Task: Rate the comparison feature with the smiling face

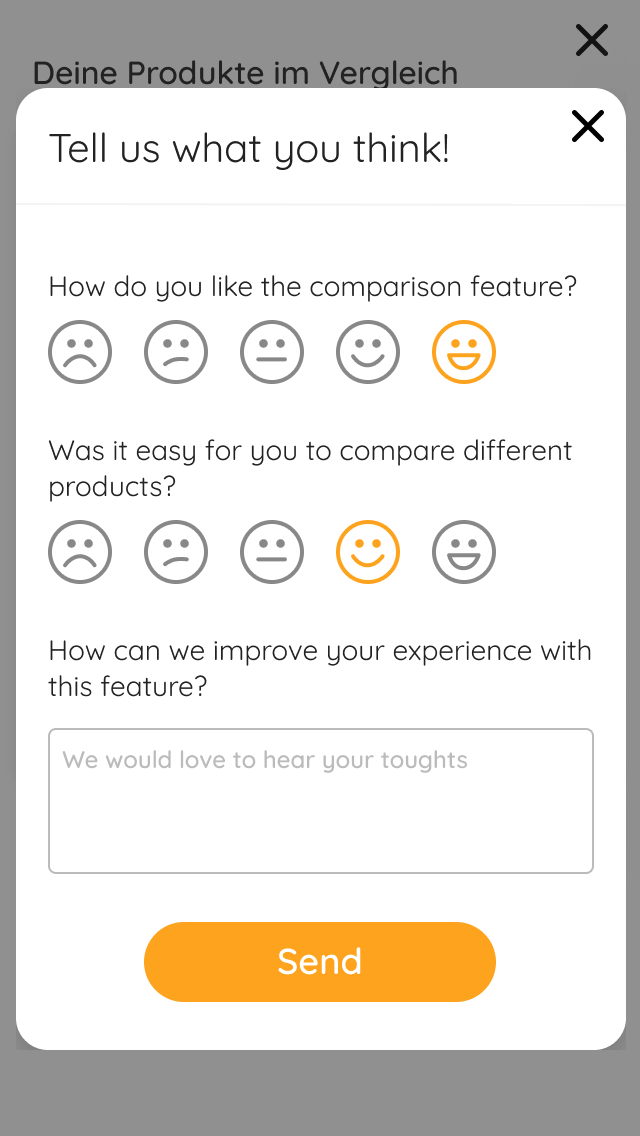Action: tap(368, 352)
